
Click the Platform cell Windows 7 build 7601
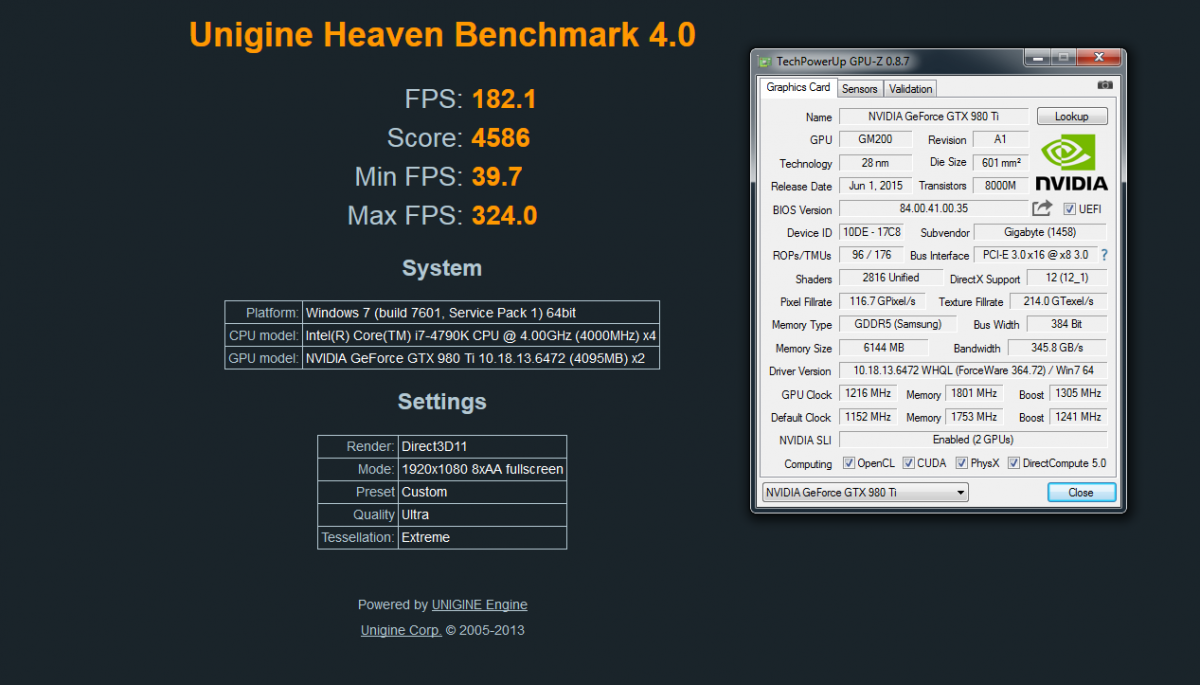coord(481,312)
